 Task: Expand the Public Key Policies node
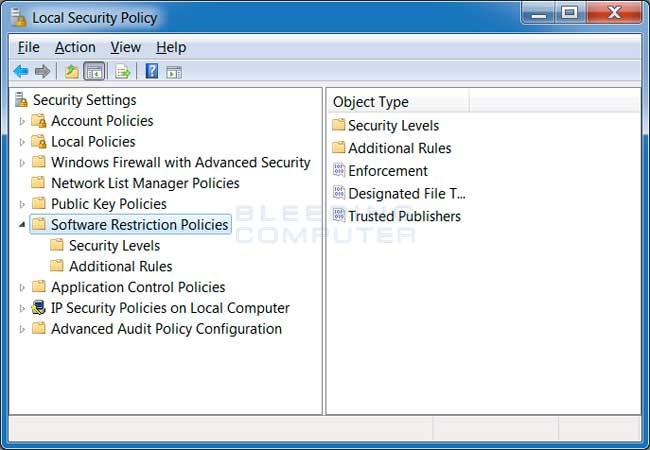pos(22,204)
